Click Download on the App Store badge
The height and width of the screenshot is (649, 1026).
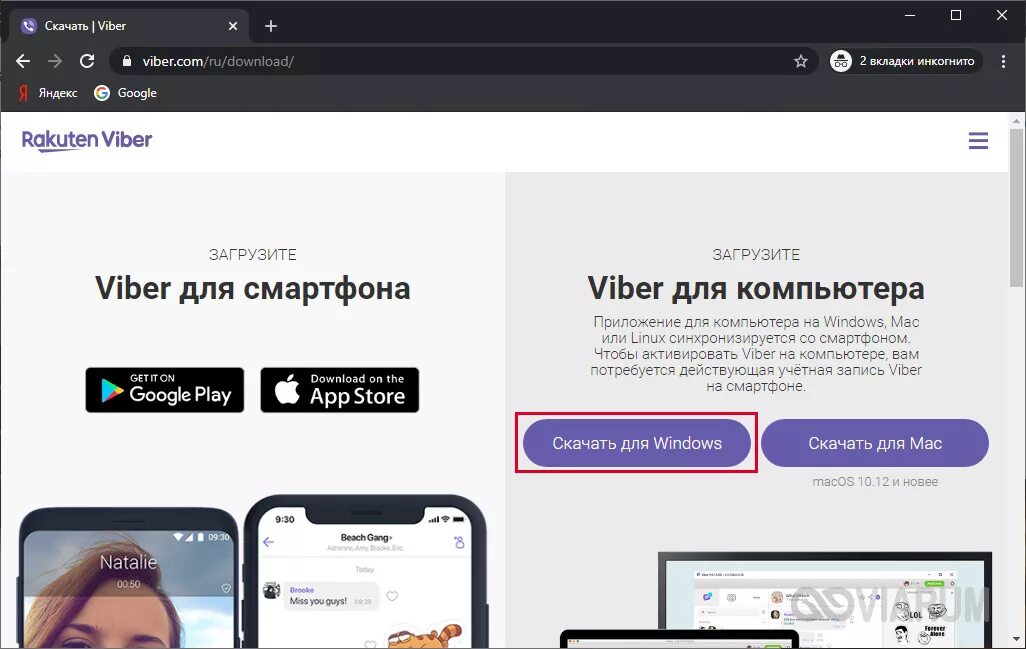(x=340, y=390)
